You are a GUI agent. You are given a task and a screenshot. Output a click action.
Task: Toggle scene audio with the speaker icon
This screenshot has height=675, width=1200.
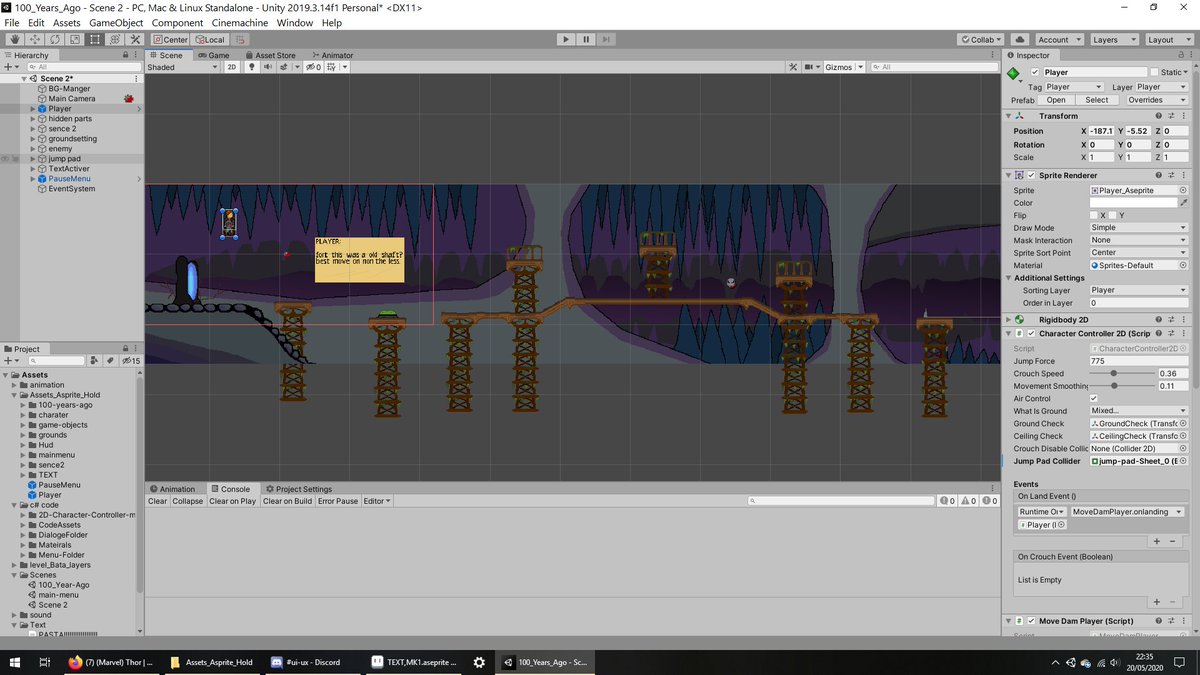[268, 67]
